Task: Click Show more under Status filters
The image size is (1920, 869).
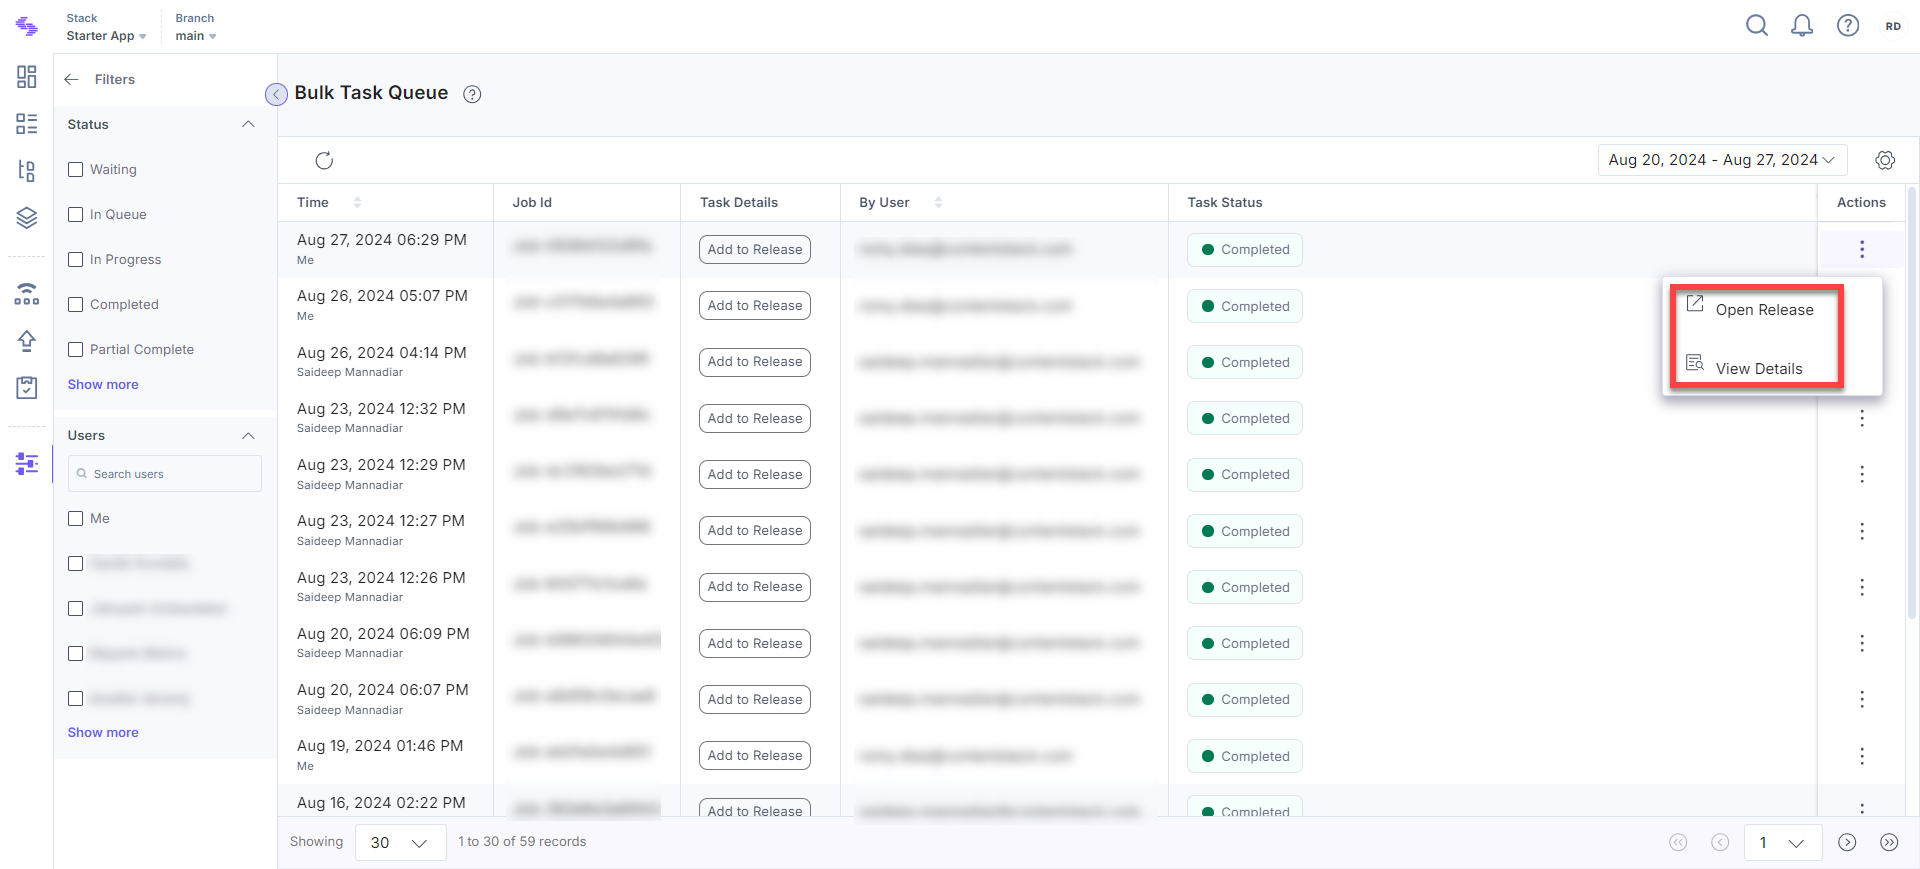Action: (103, 384)
